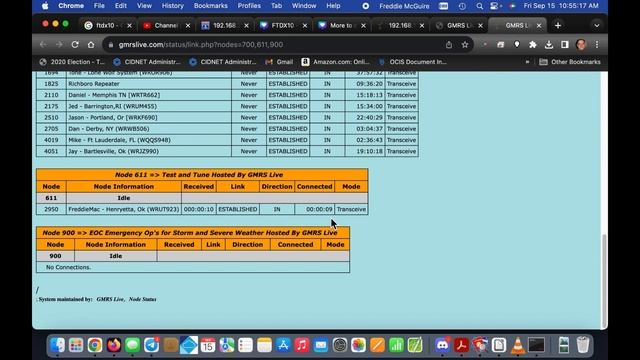Open the OCIS Document bookmark

pos(413,62)
